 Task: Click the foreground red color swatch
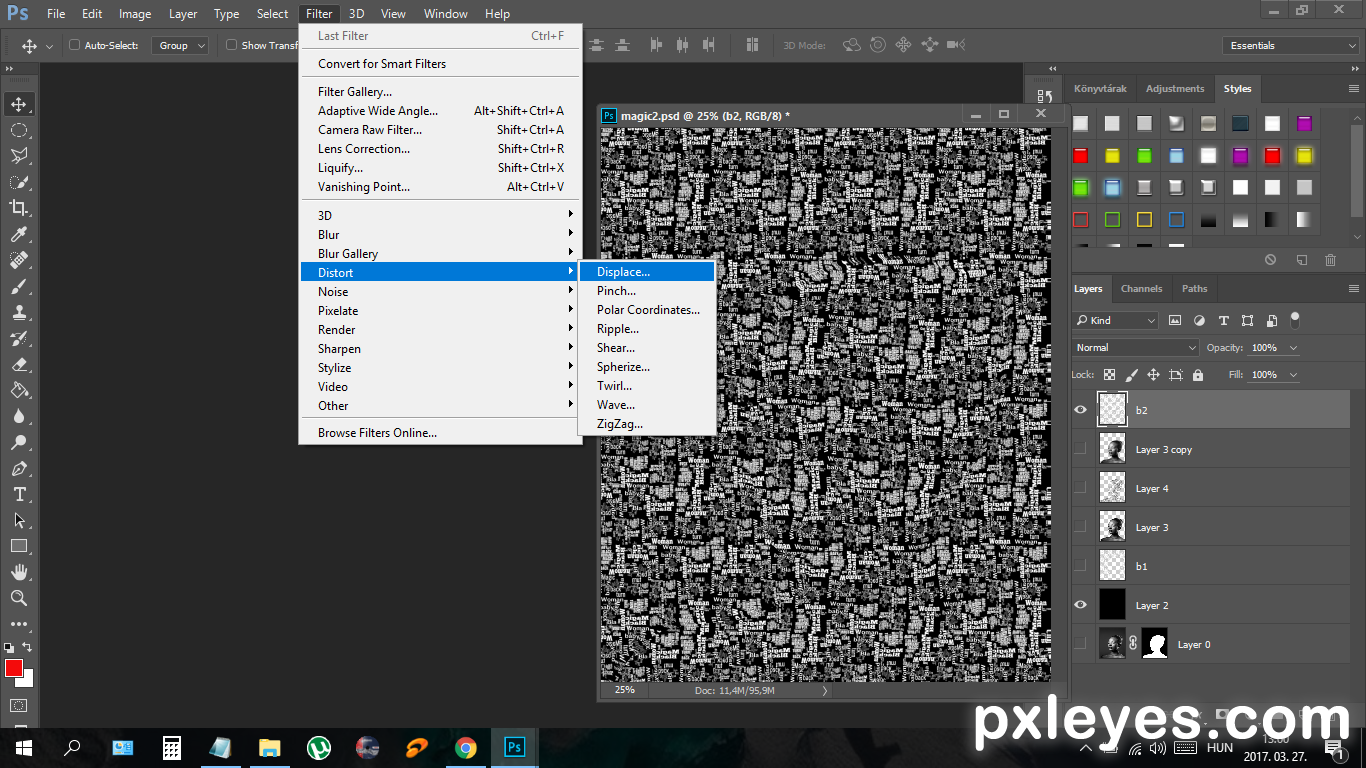coord(14,668)
